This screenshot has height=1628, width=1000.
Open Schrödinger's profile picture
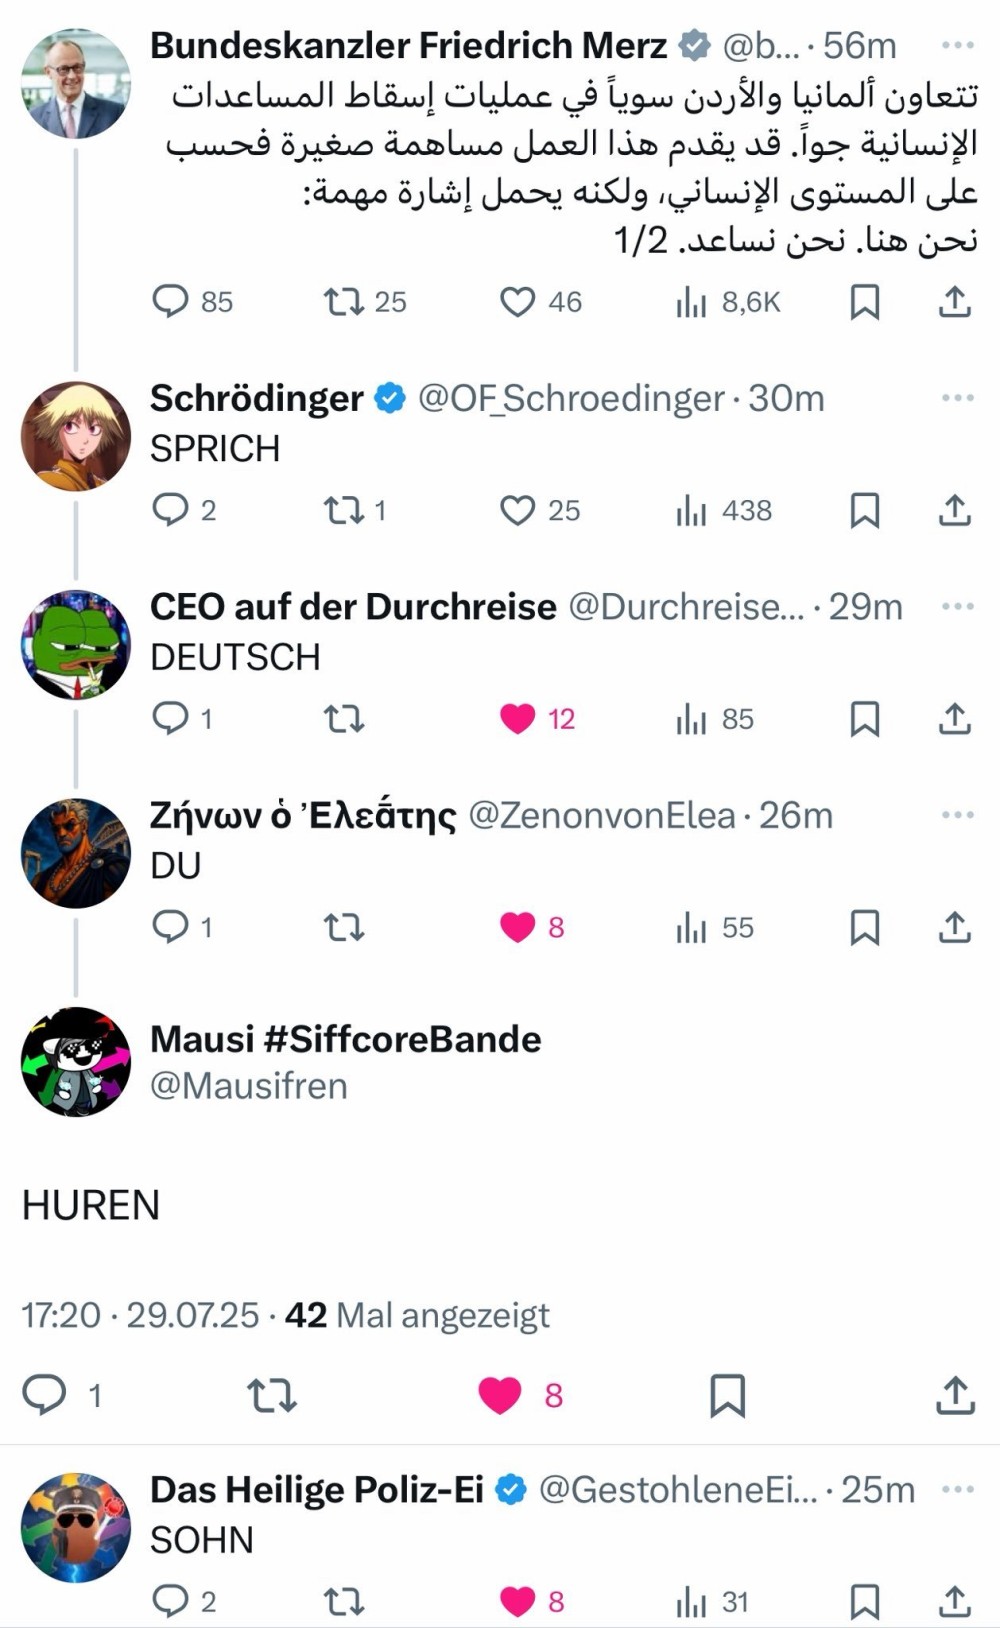76,436
